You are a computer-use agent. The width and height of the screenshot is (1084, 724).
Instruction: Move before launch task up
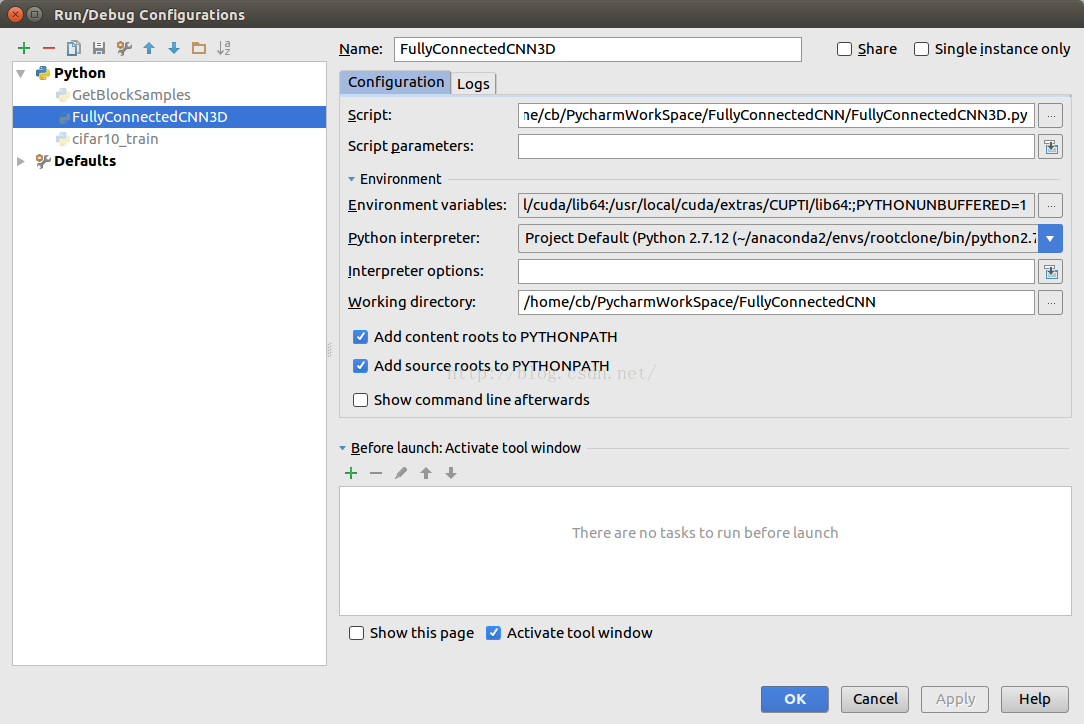tap(426, 473)
